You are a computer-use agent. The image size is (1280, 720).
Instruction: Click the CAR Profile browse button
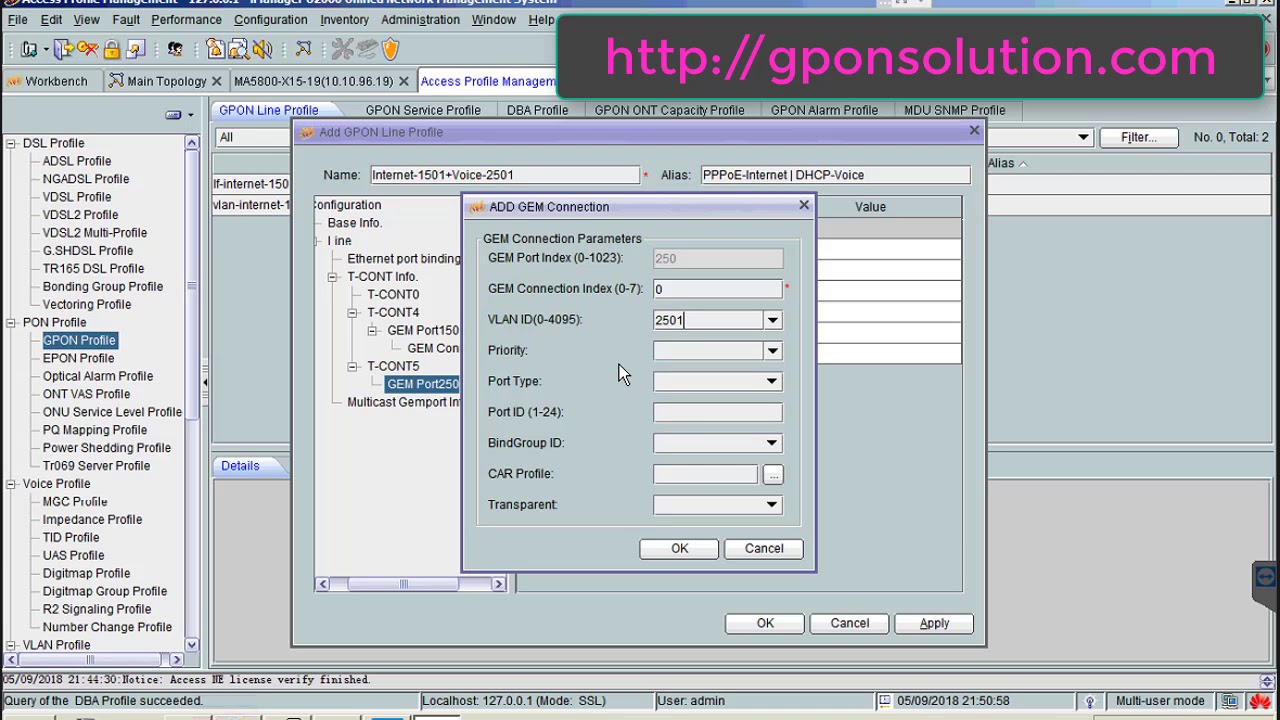click(x=773, y=475)
